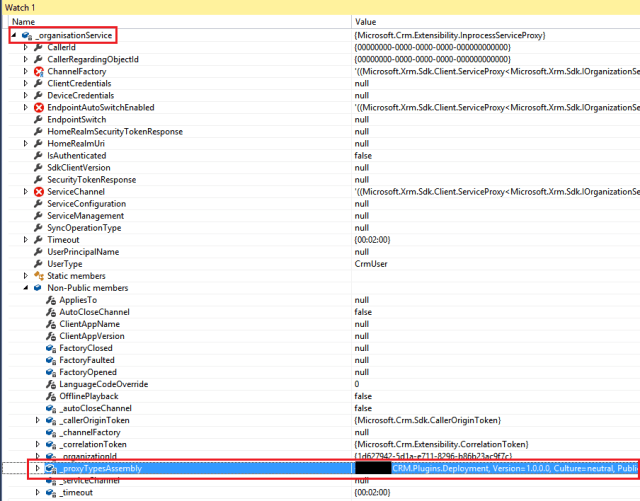Click the Value column header

click(x=366, y=21)
